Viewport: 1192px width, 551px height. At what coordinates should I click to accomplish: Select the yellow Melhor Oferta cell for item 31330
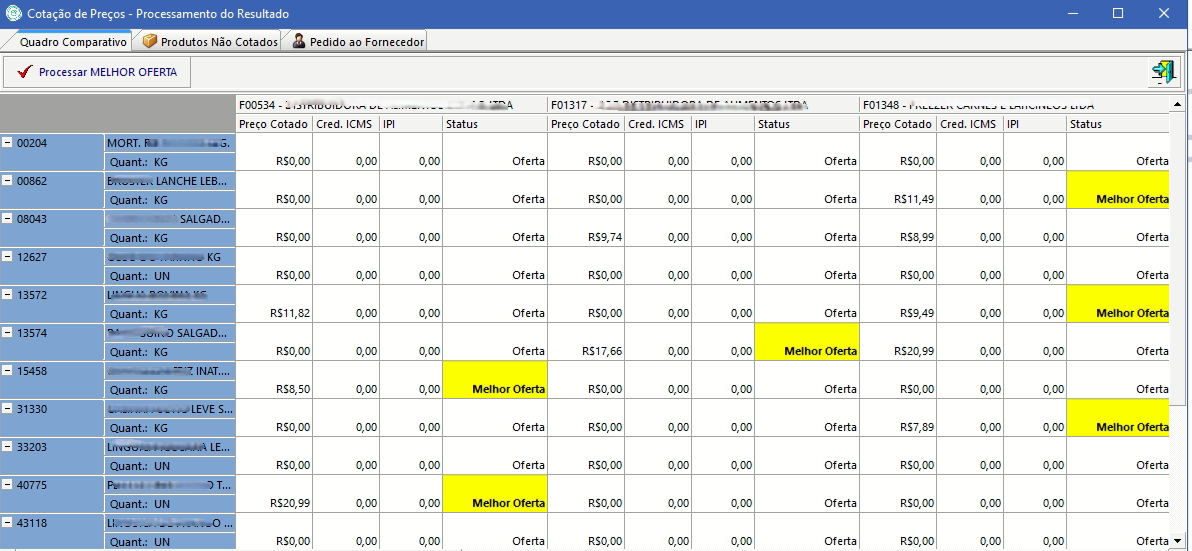(x=1118, y=418)
